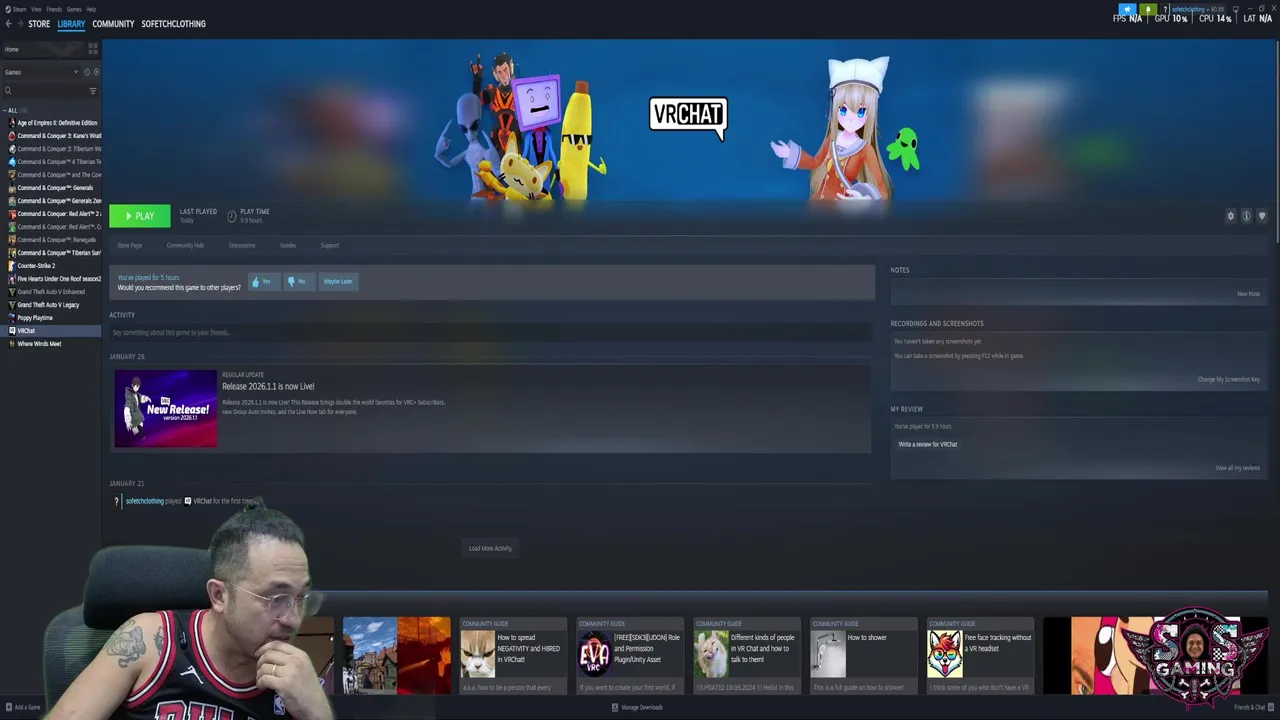
Task: Click the search magnifier in library sidebar
Action: pyautogui.click(x=8, y=91)
